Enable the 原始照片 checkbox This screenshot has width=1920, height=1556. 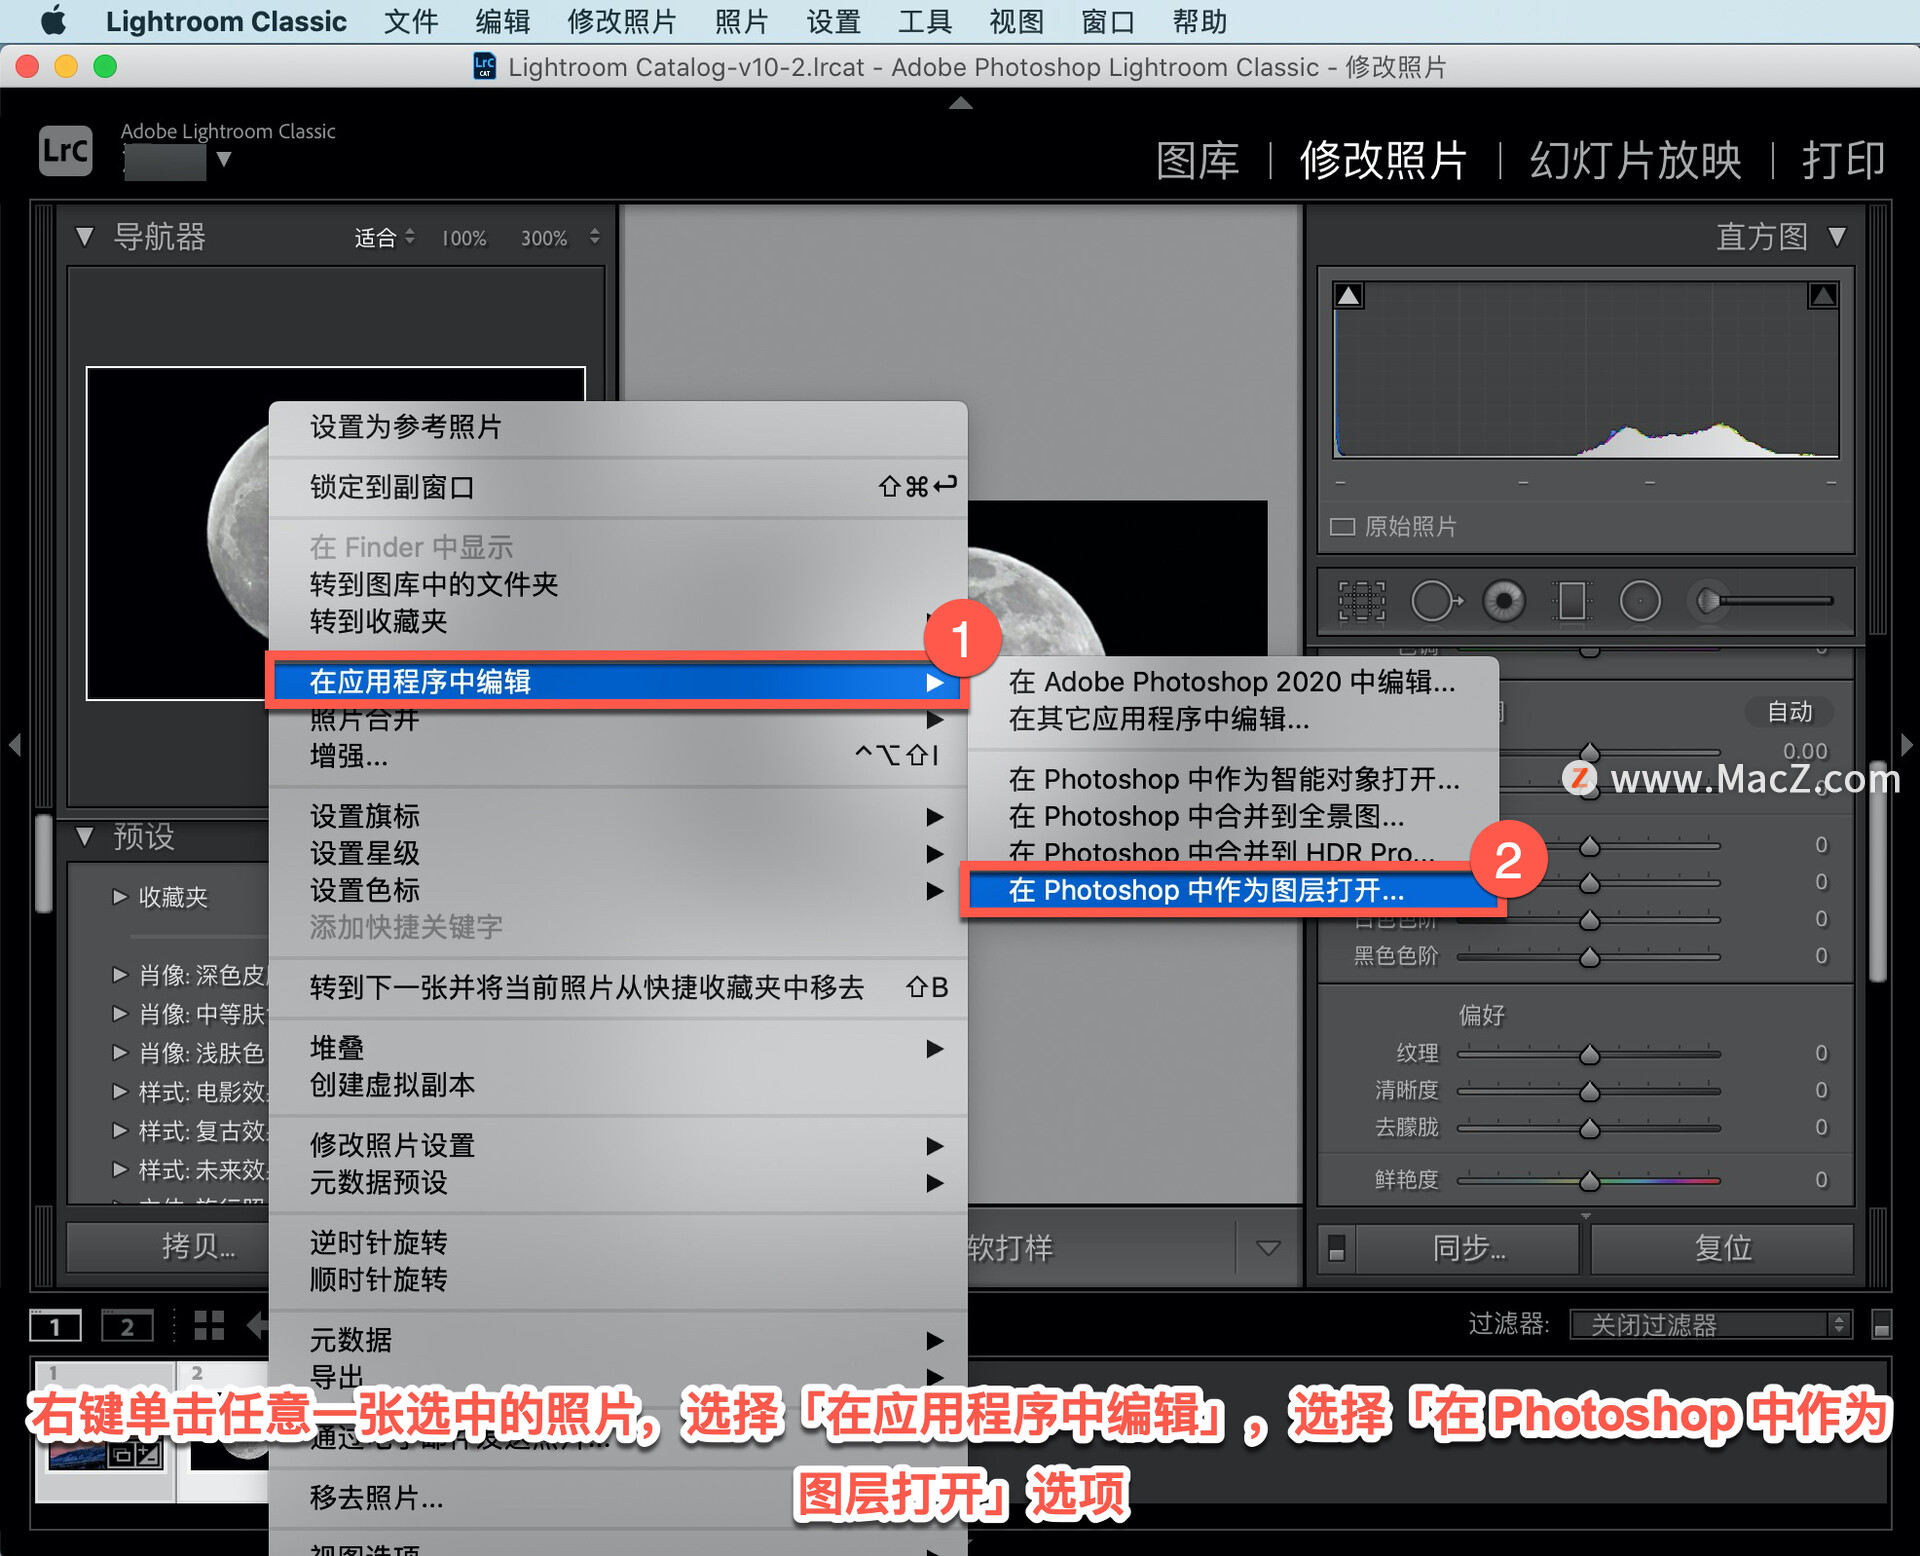click(1342, 527)
